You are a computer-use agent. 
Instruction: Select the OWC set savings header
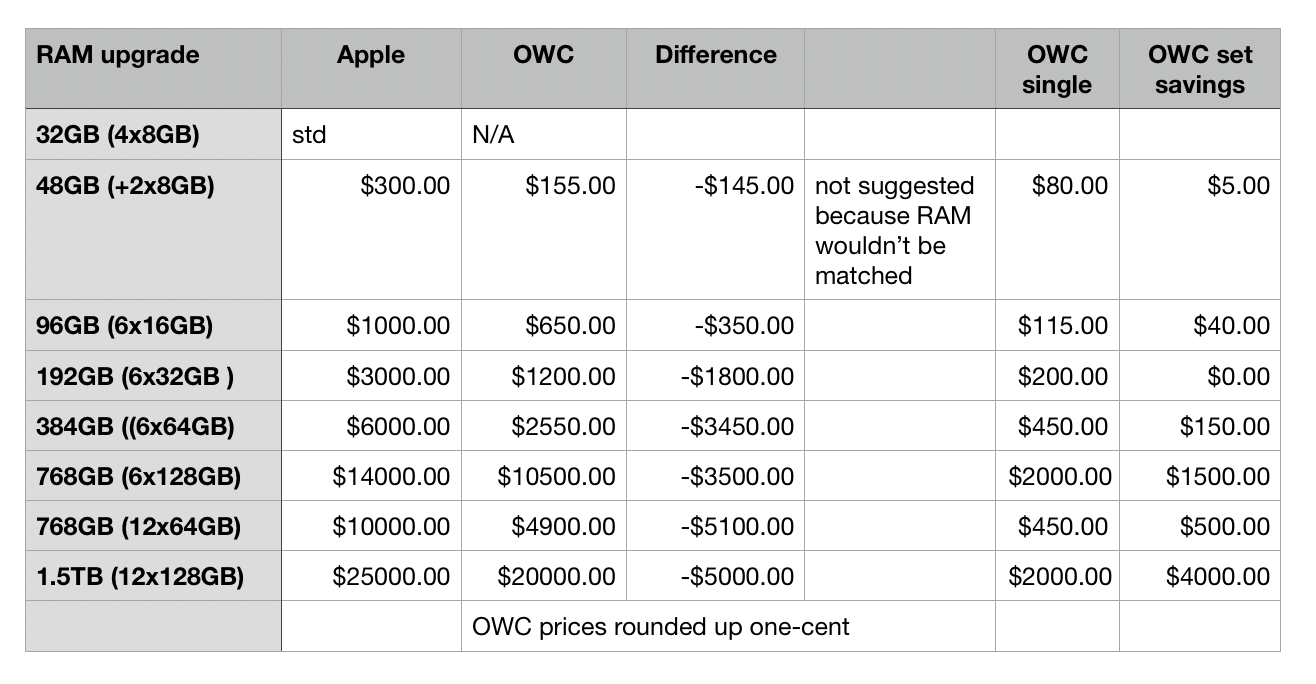1199,69
